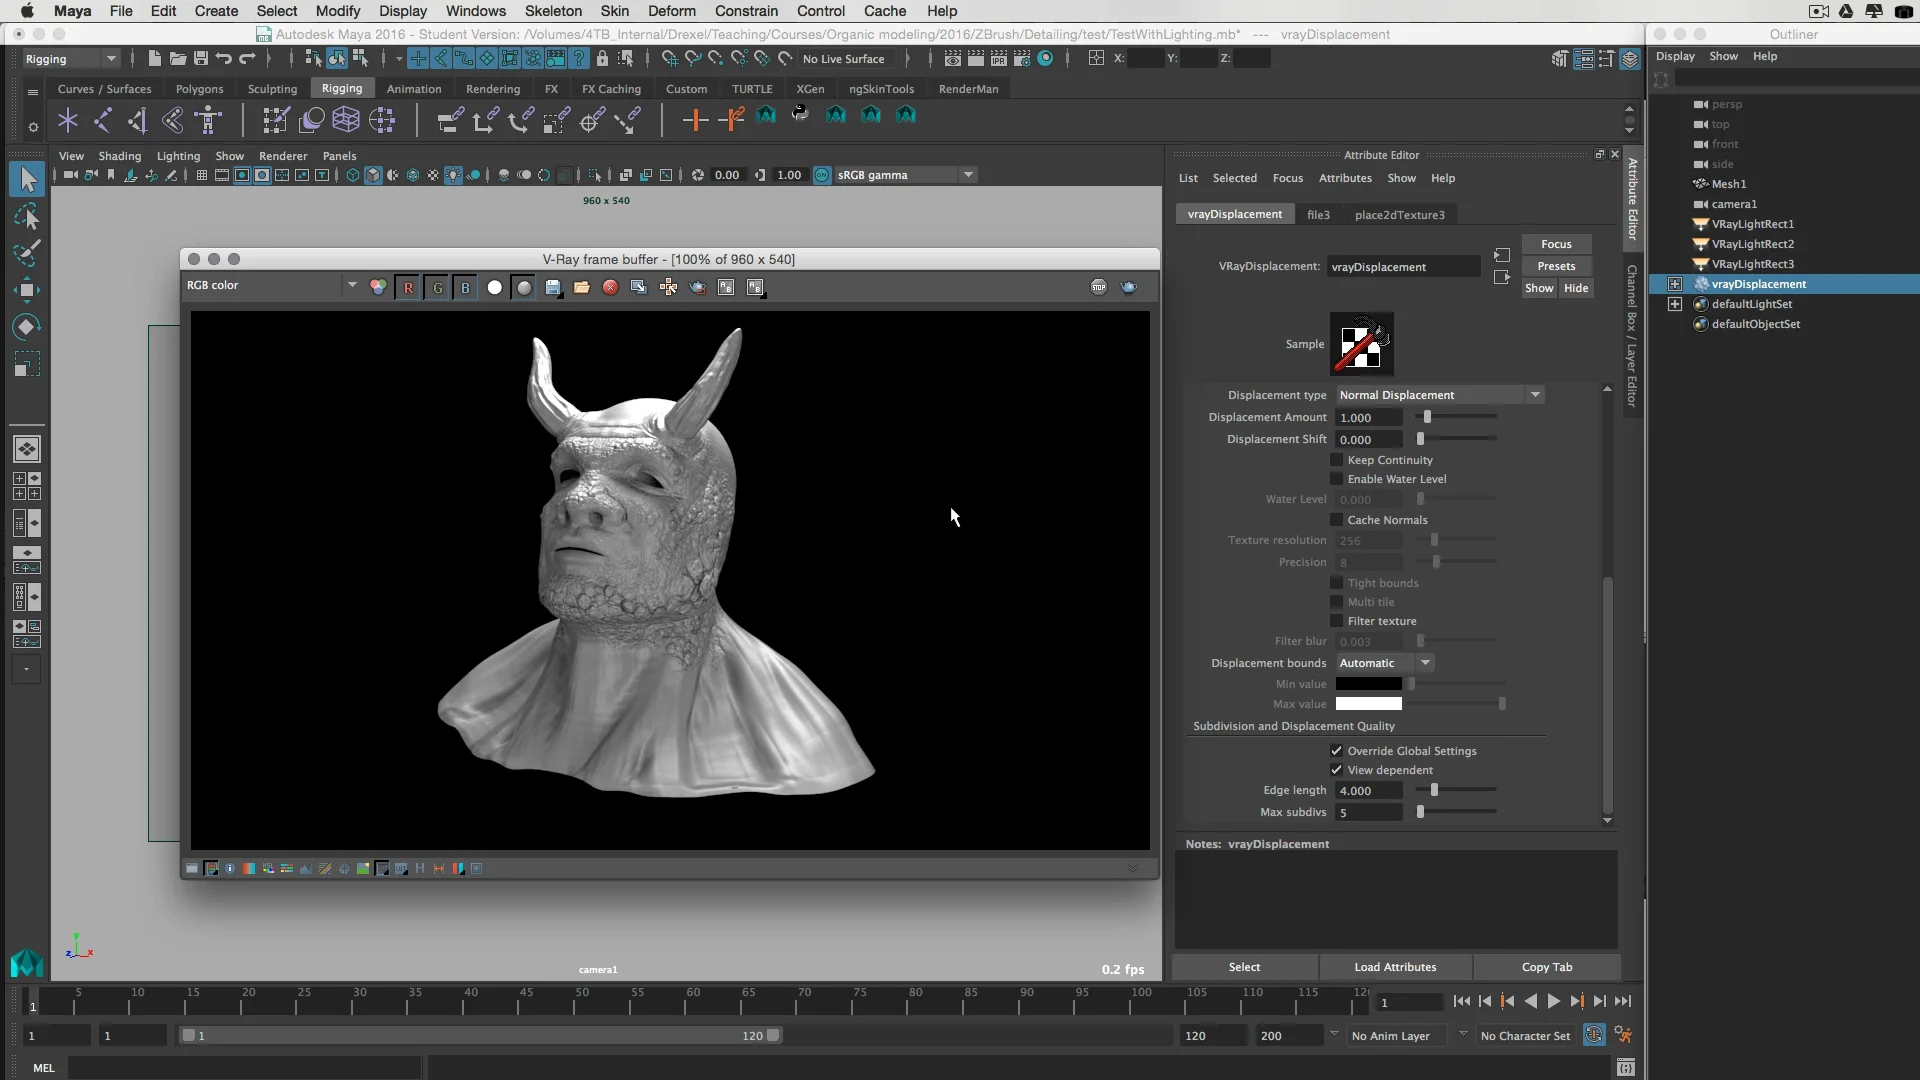
Task: Click the Presets button
Action: tap(1557, 266)
